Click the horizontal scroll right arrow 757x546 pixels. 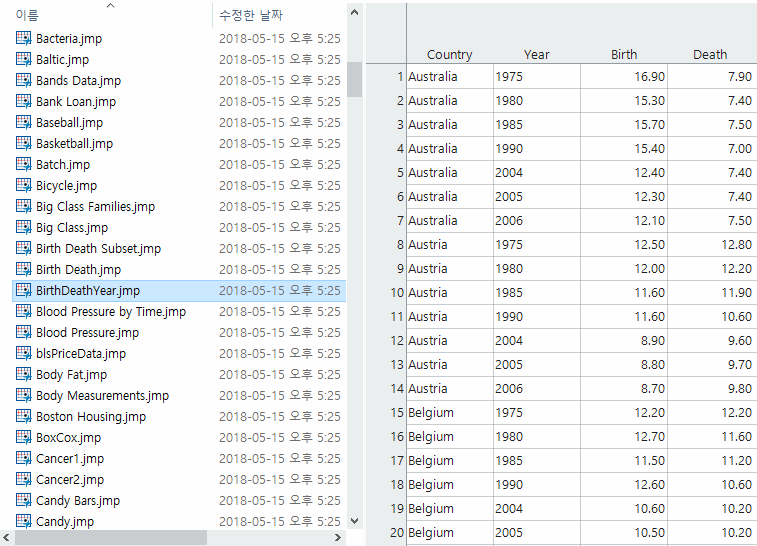point(337,537)
